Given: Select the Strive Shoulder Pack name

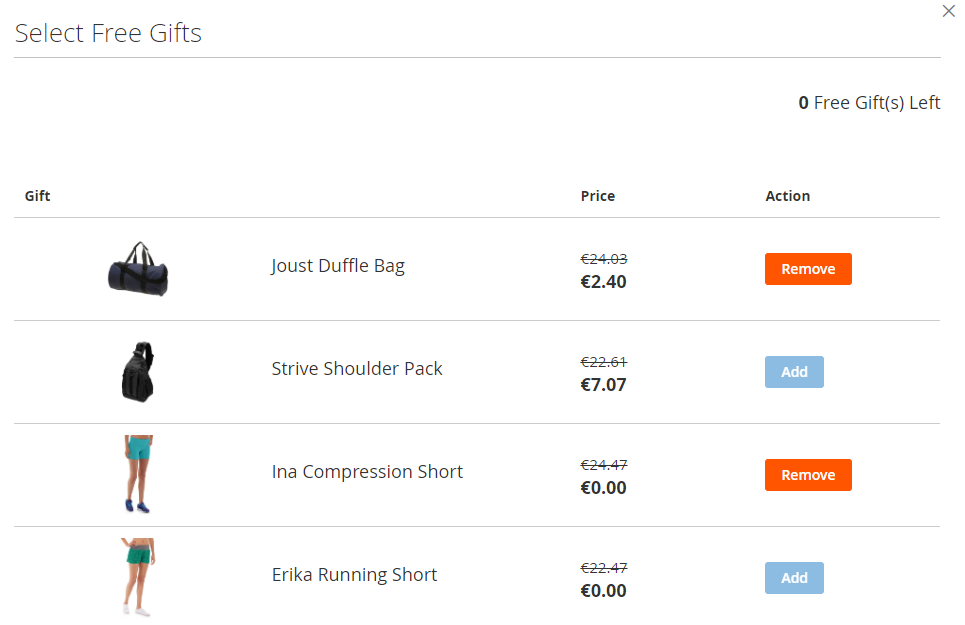Looking at the screenshot, I should pyautogui.click(x=357, y=369).
